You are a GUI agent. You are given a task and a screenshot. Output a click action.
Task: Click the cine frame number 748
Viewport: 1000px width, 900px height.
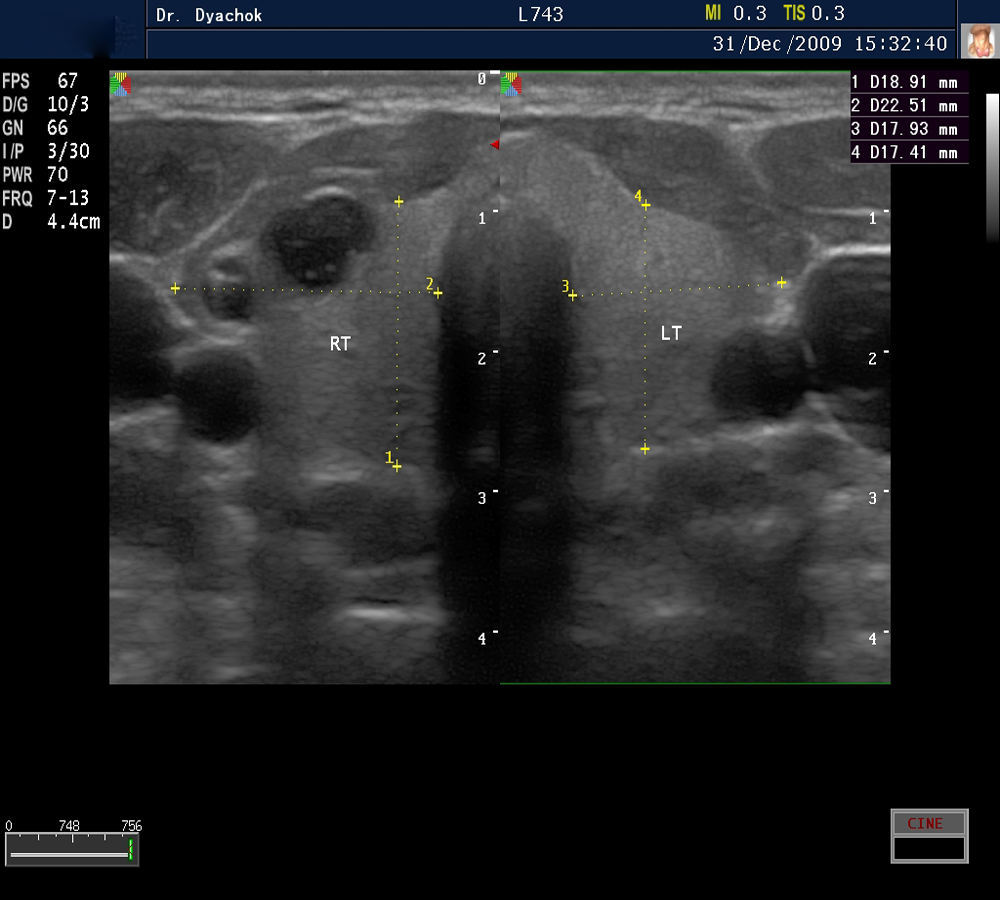[x=69, y=825]
